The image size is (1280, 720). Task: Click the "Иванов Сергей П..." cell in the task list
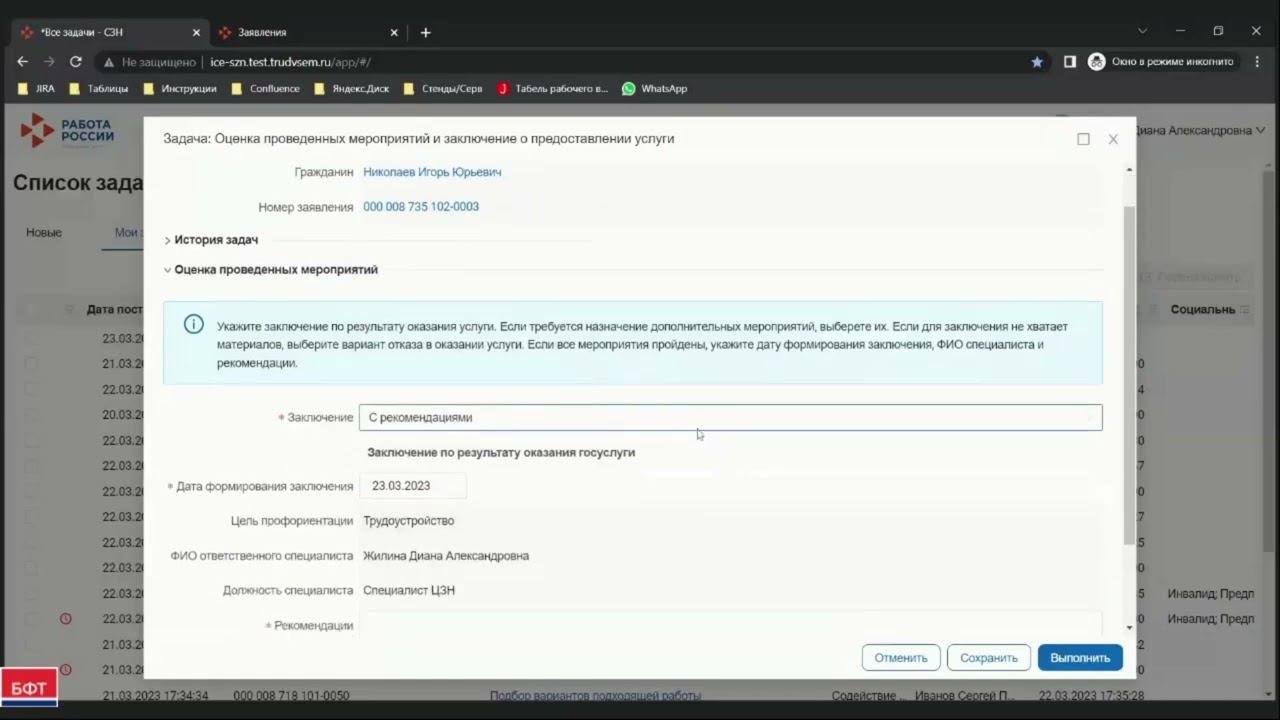coord(964,695)
